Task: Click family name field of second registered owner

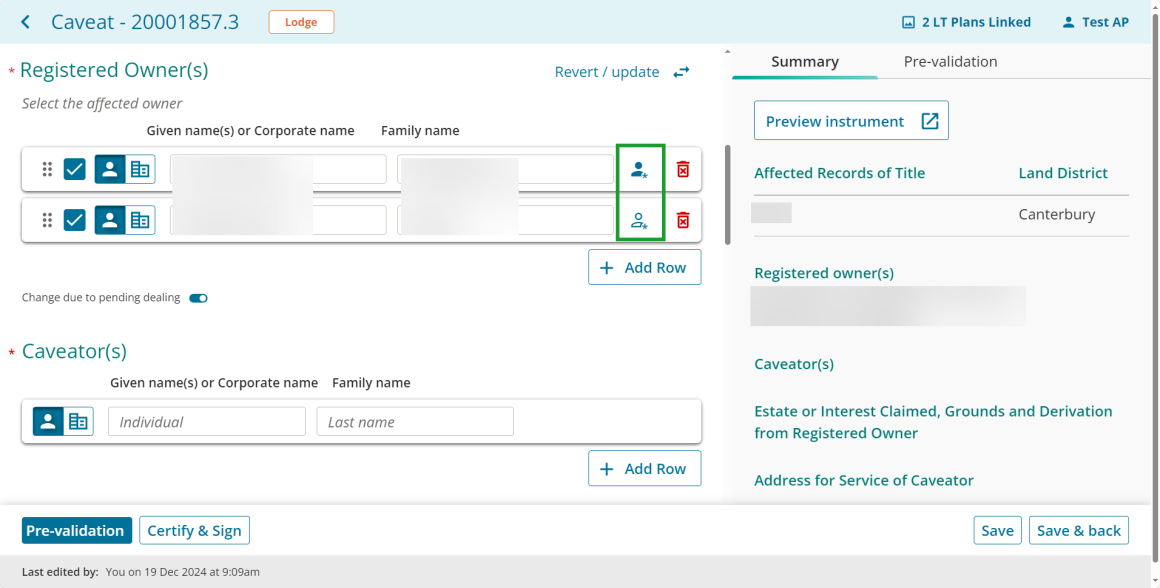Action: 505,220
